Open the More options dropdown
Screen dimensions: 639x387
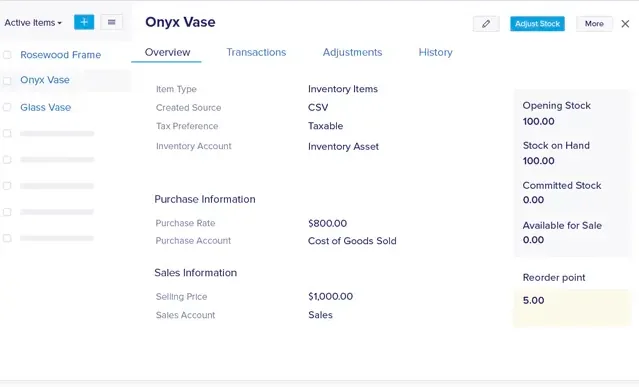(x=594, y=24)
